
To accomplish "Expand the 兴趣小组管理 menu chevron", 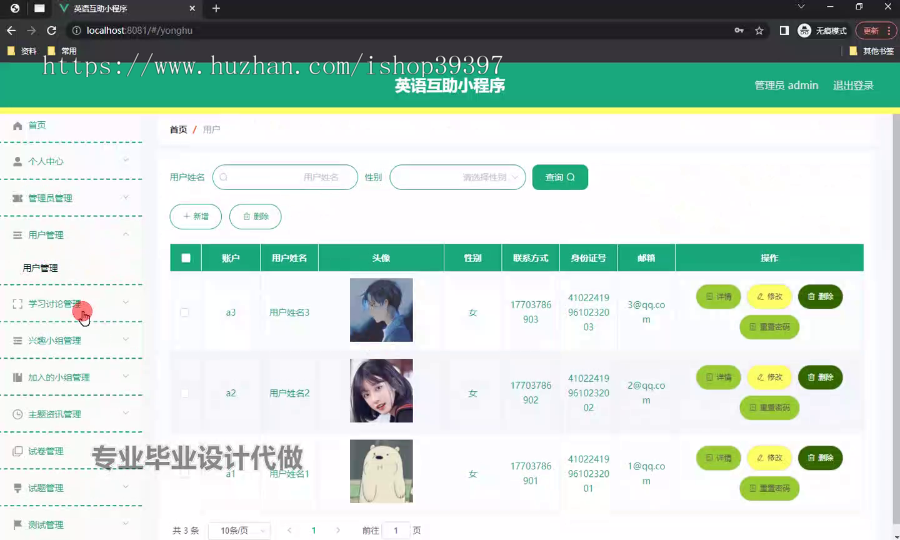I will pos(126,339).
